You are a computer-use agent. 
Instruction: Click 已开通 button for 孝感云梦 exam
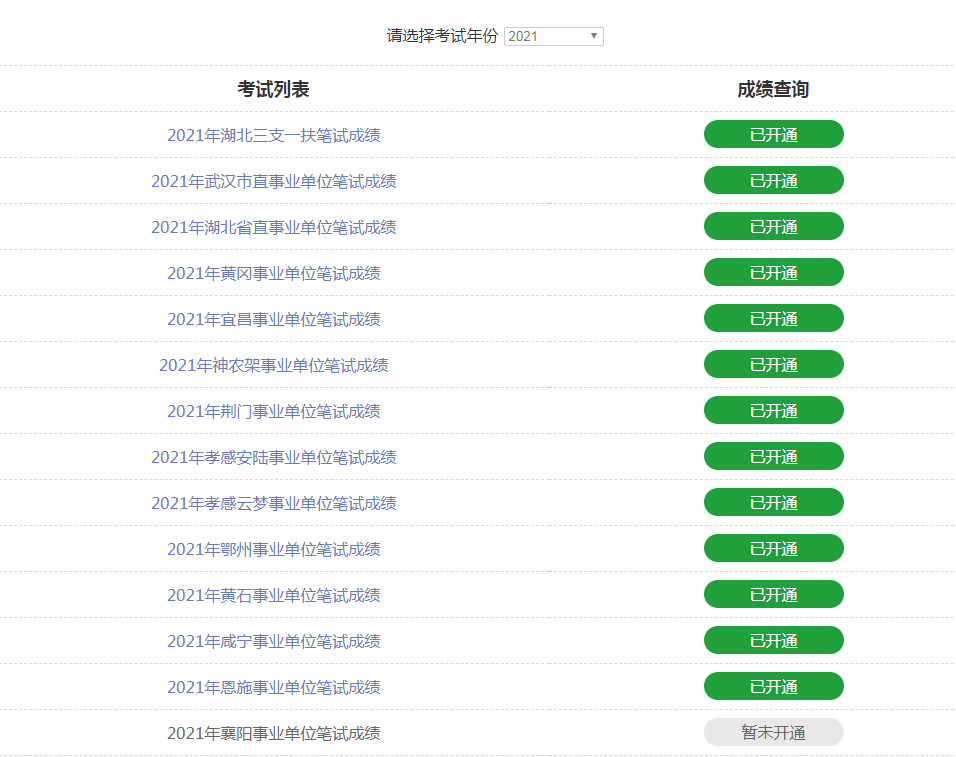point(773,503)
